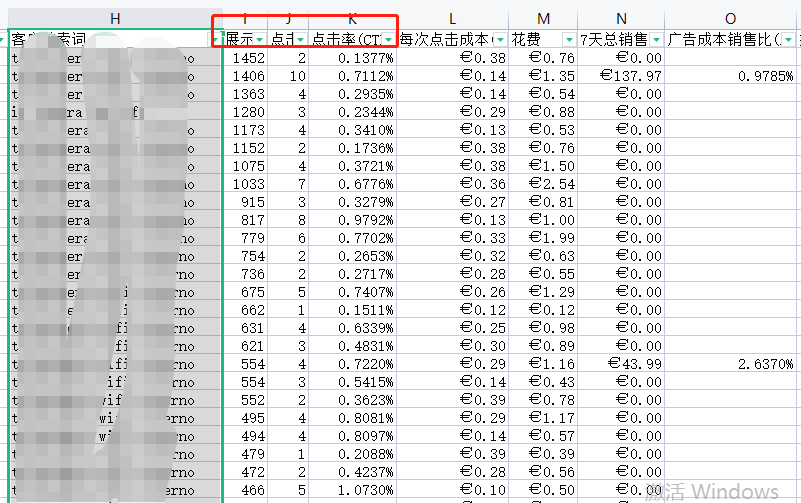The width and height of the screenshot is (801, 503).
Task: Select the cost-per-click cell €0.10
Action: 453,490
